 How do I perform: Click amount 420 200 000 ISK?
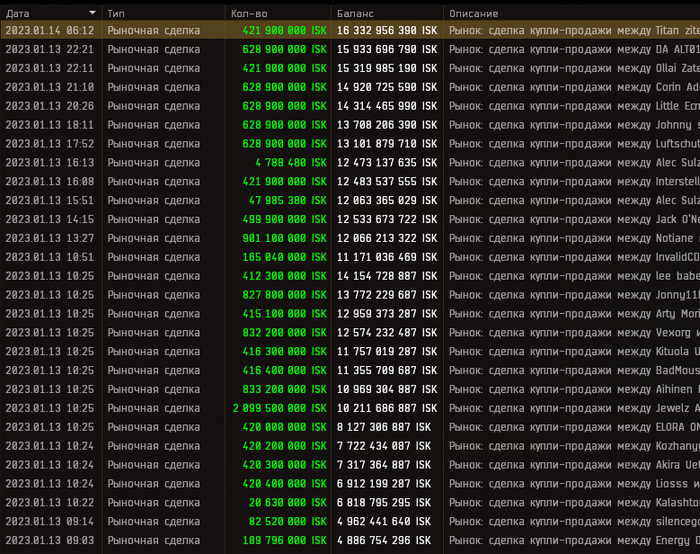pos(285,446)
